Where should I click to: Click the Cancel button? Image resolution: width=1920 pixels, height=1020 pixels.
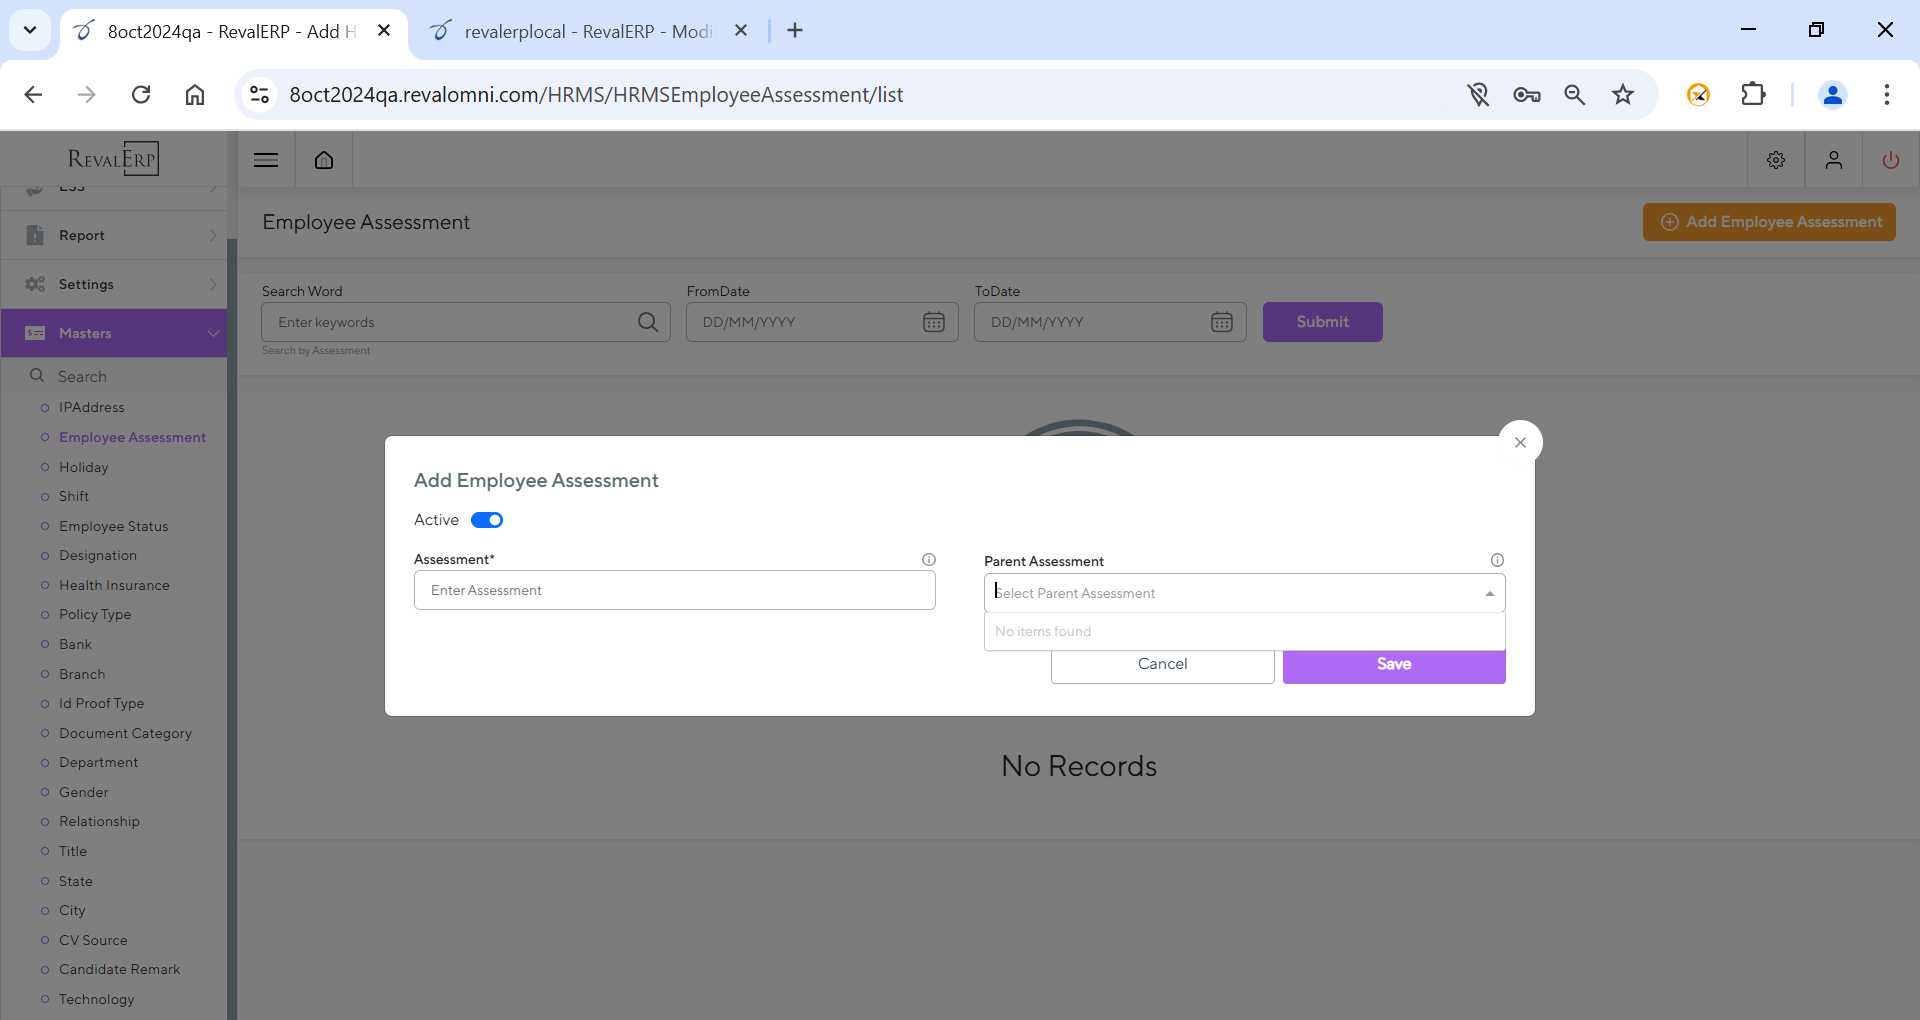(x=1162, y=666)
